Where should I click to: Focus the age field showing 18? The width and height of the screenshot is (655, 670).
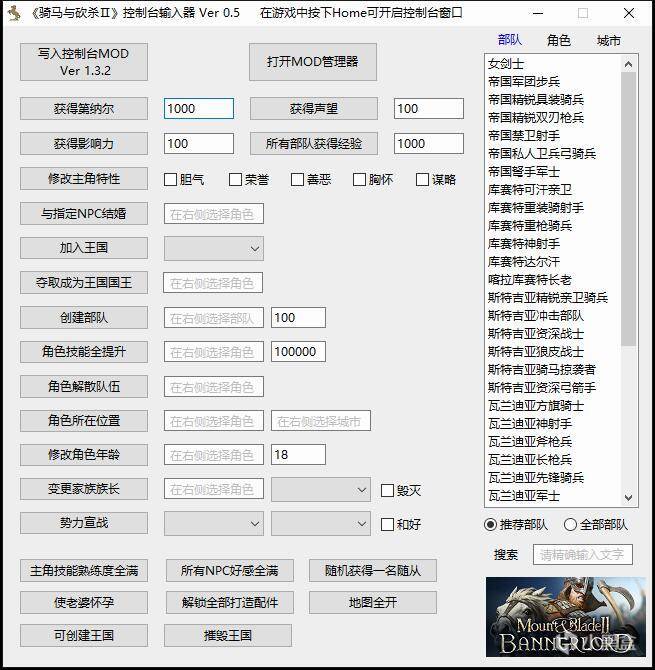(298, 455)
